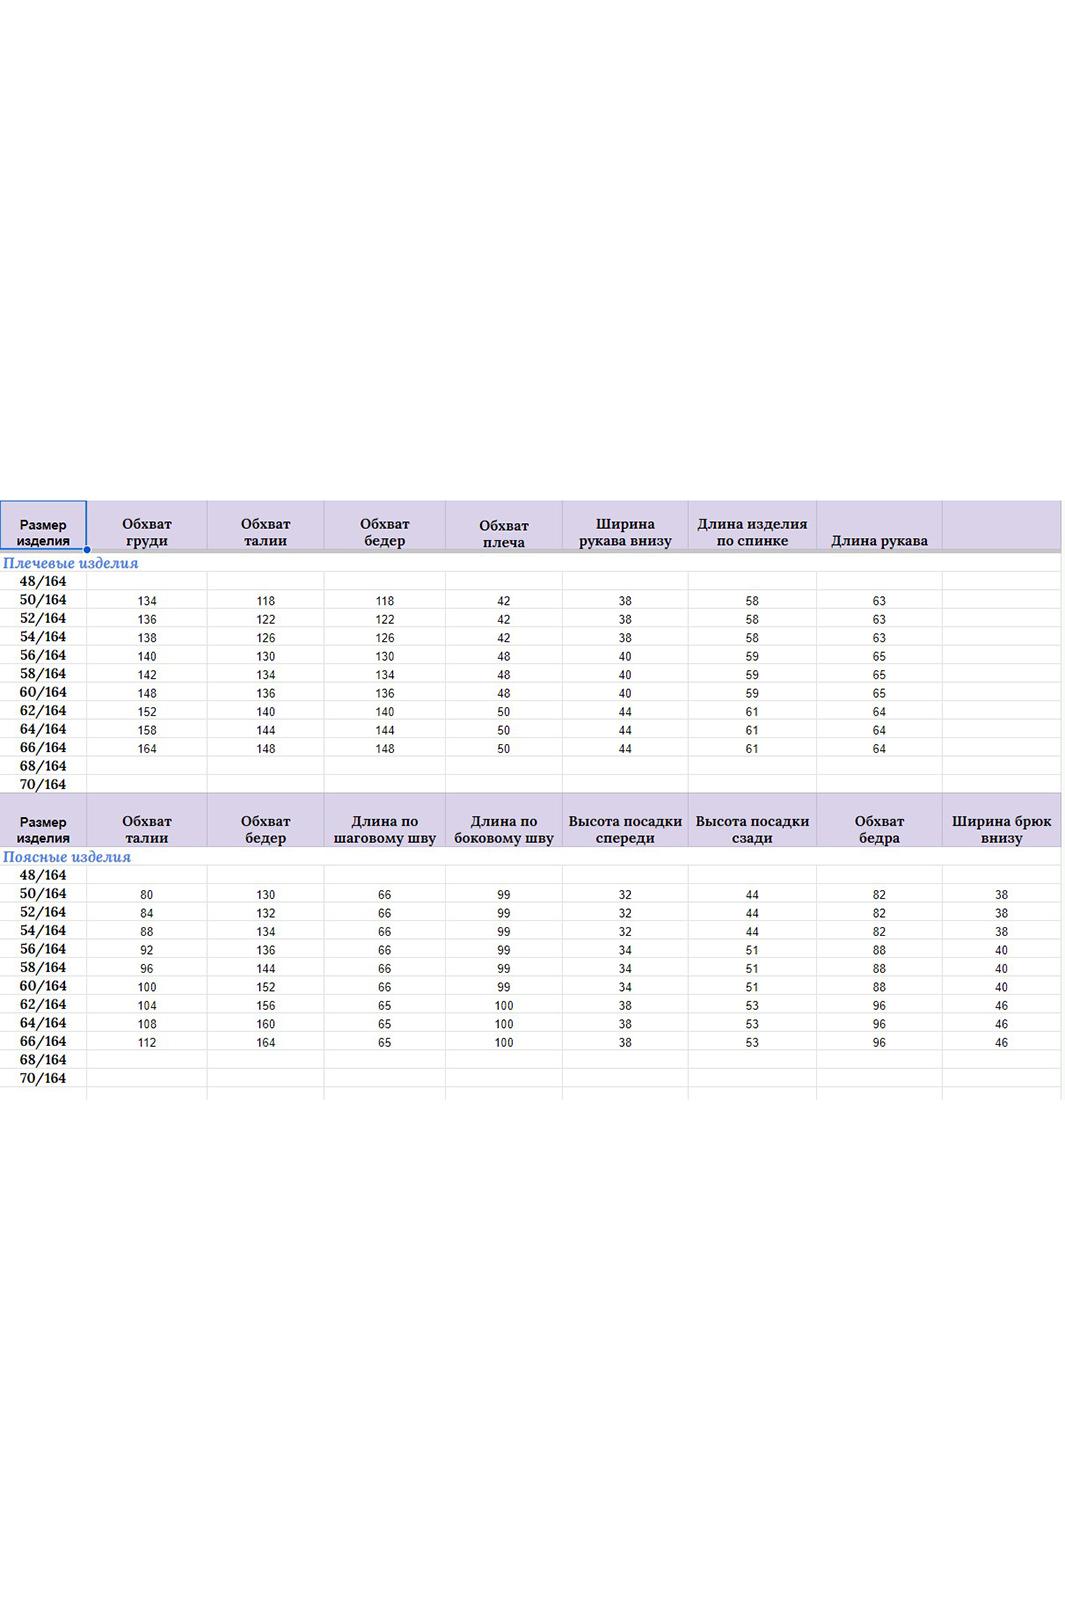Image resolution: width=1065 pixels, height=1600 pixels.
Task: Select chest value 134 for size 50/164
Action: coord(147,601)
